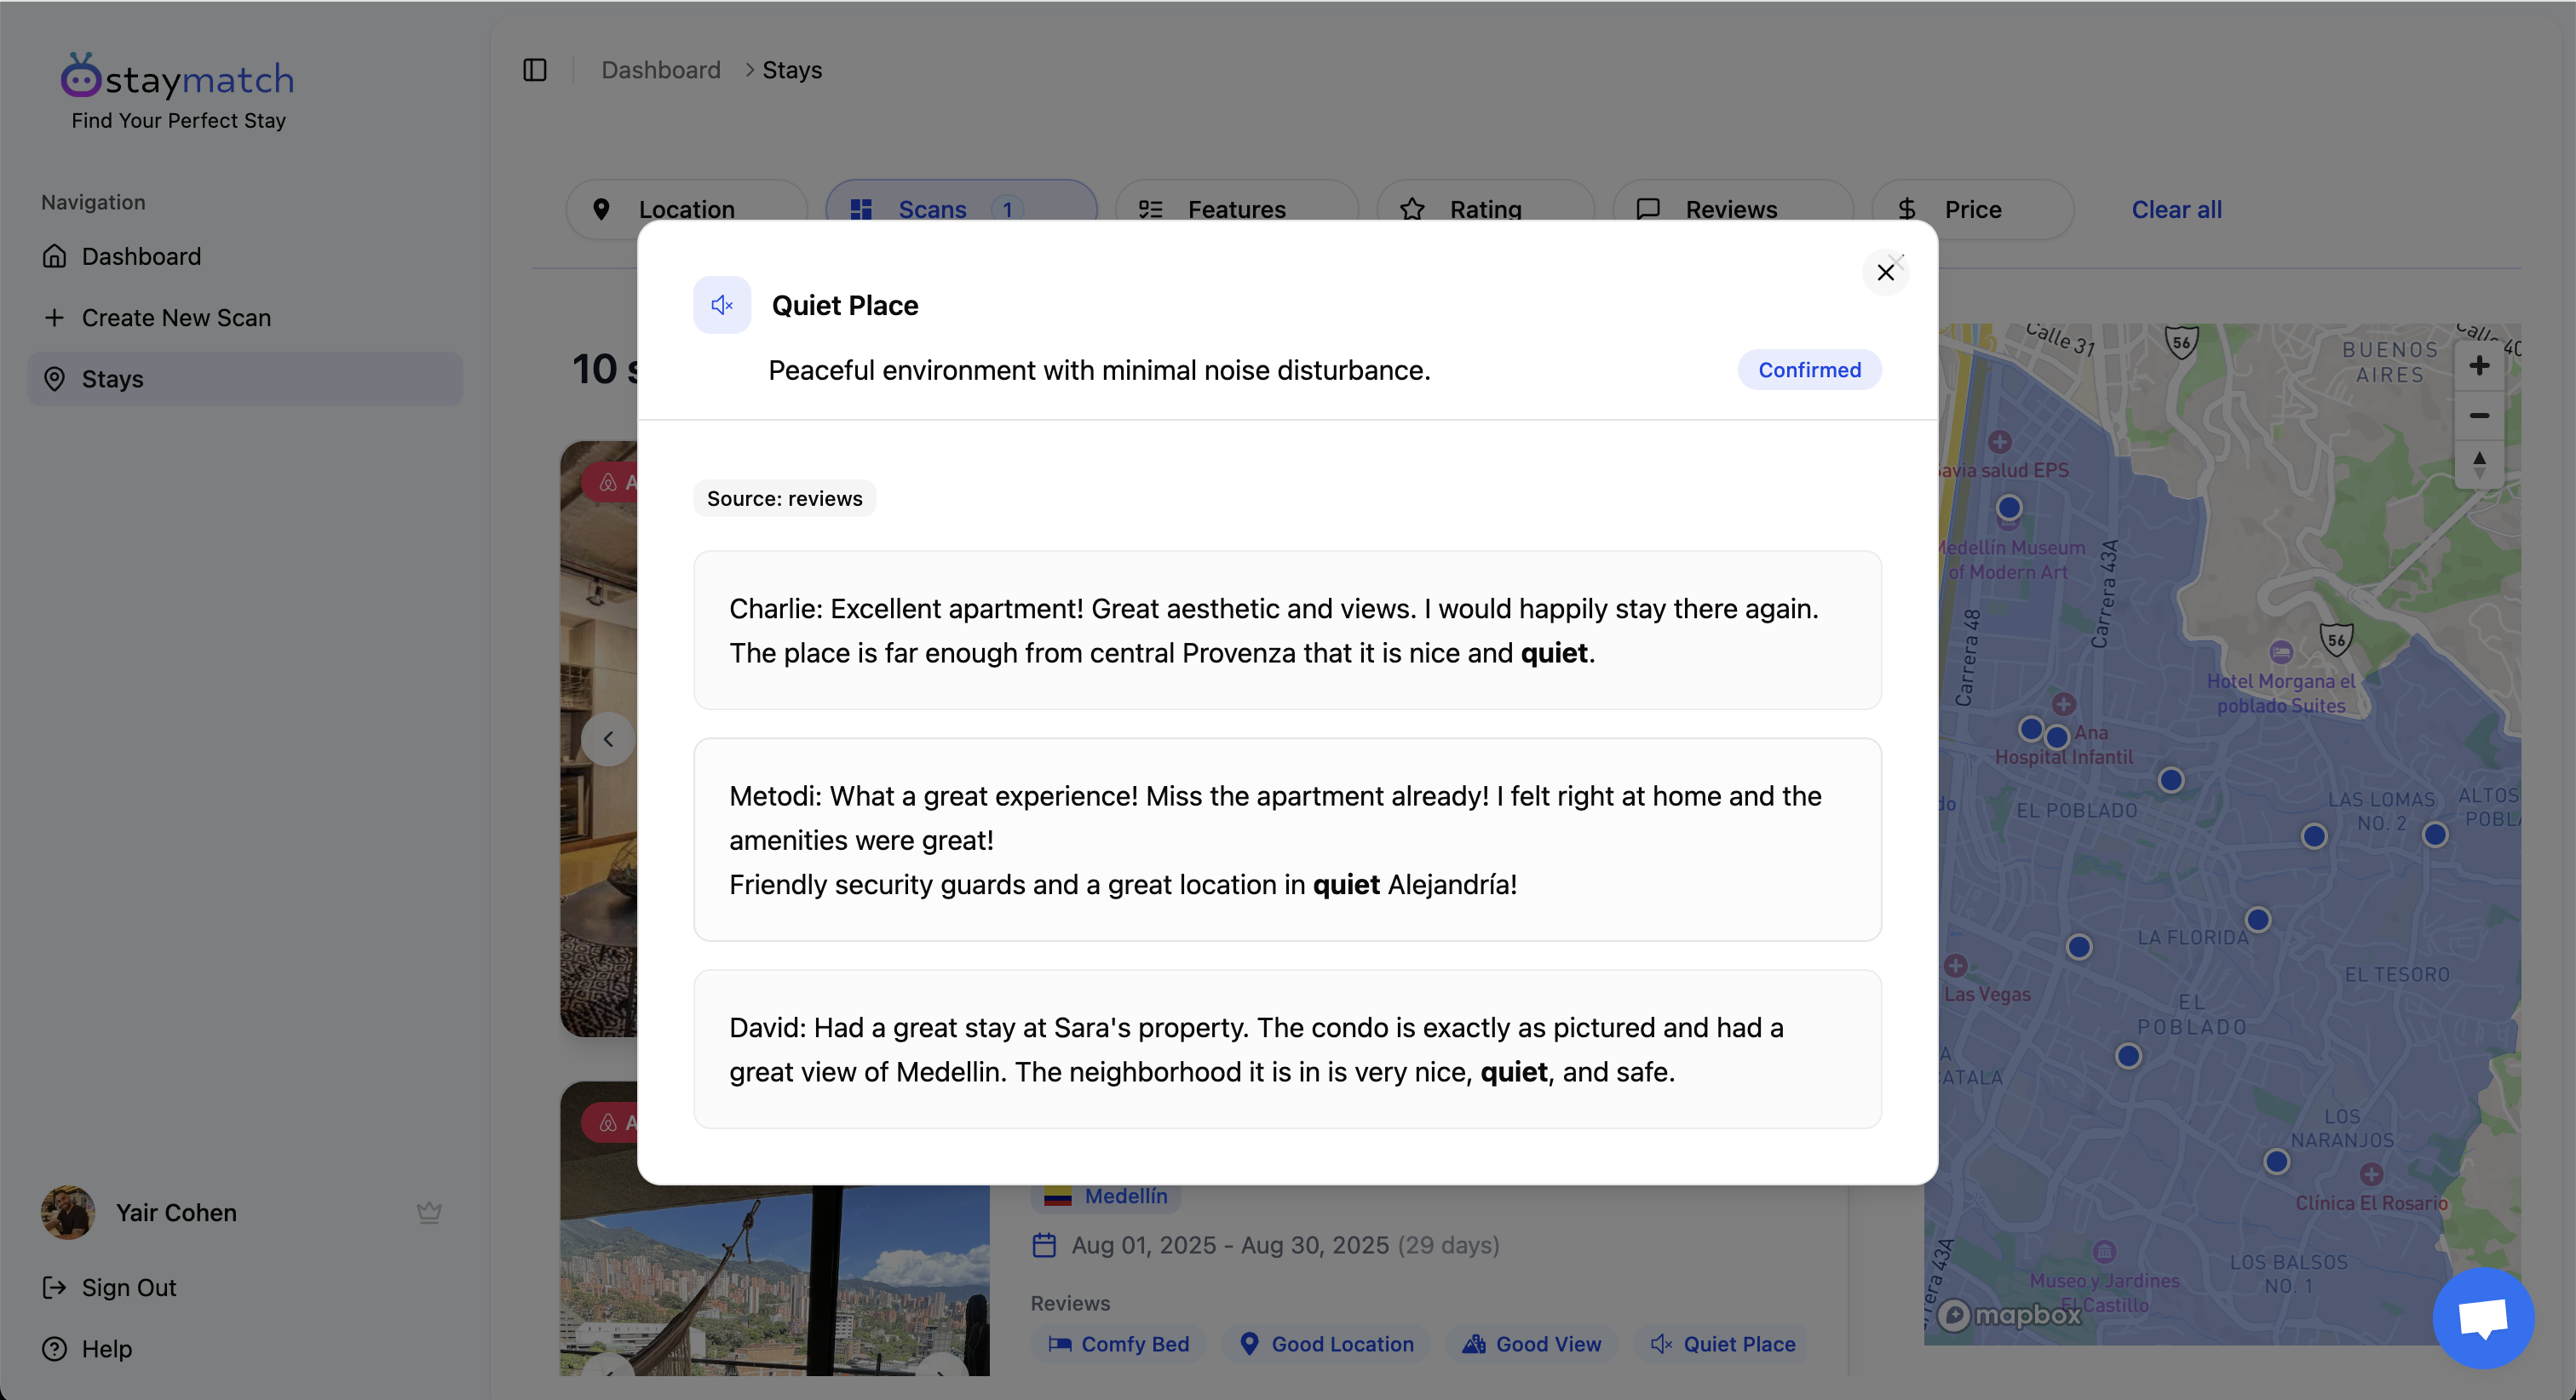Click the Sign Out arrow icon

54,1287
